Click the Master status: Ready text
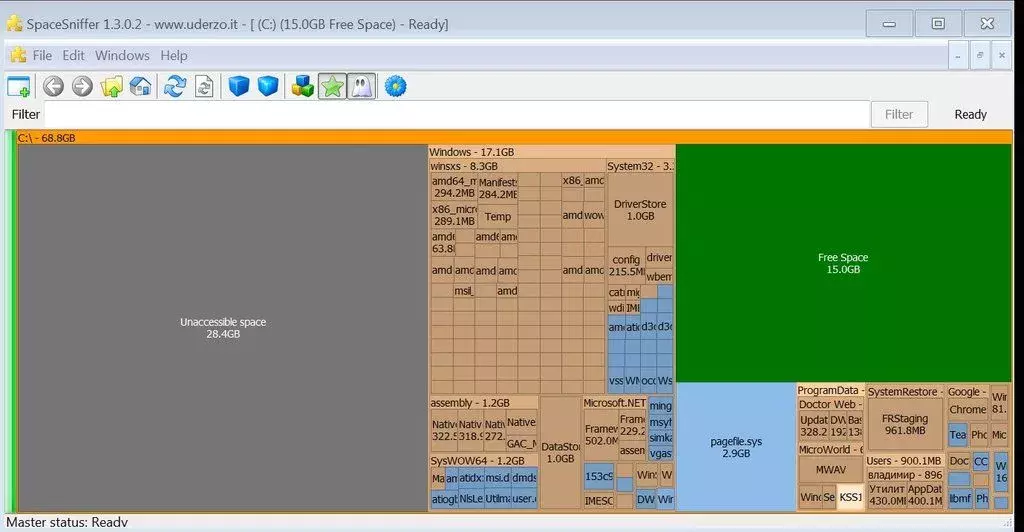This screenshot has height=532, width=1024. pyautogui.click(x=67, y=522)
